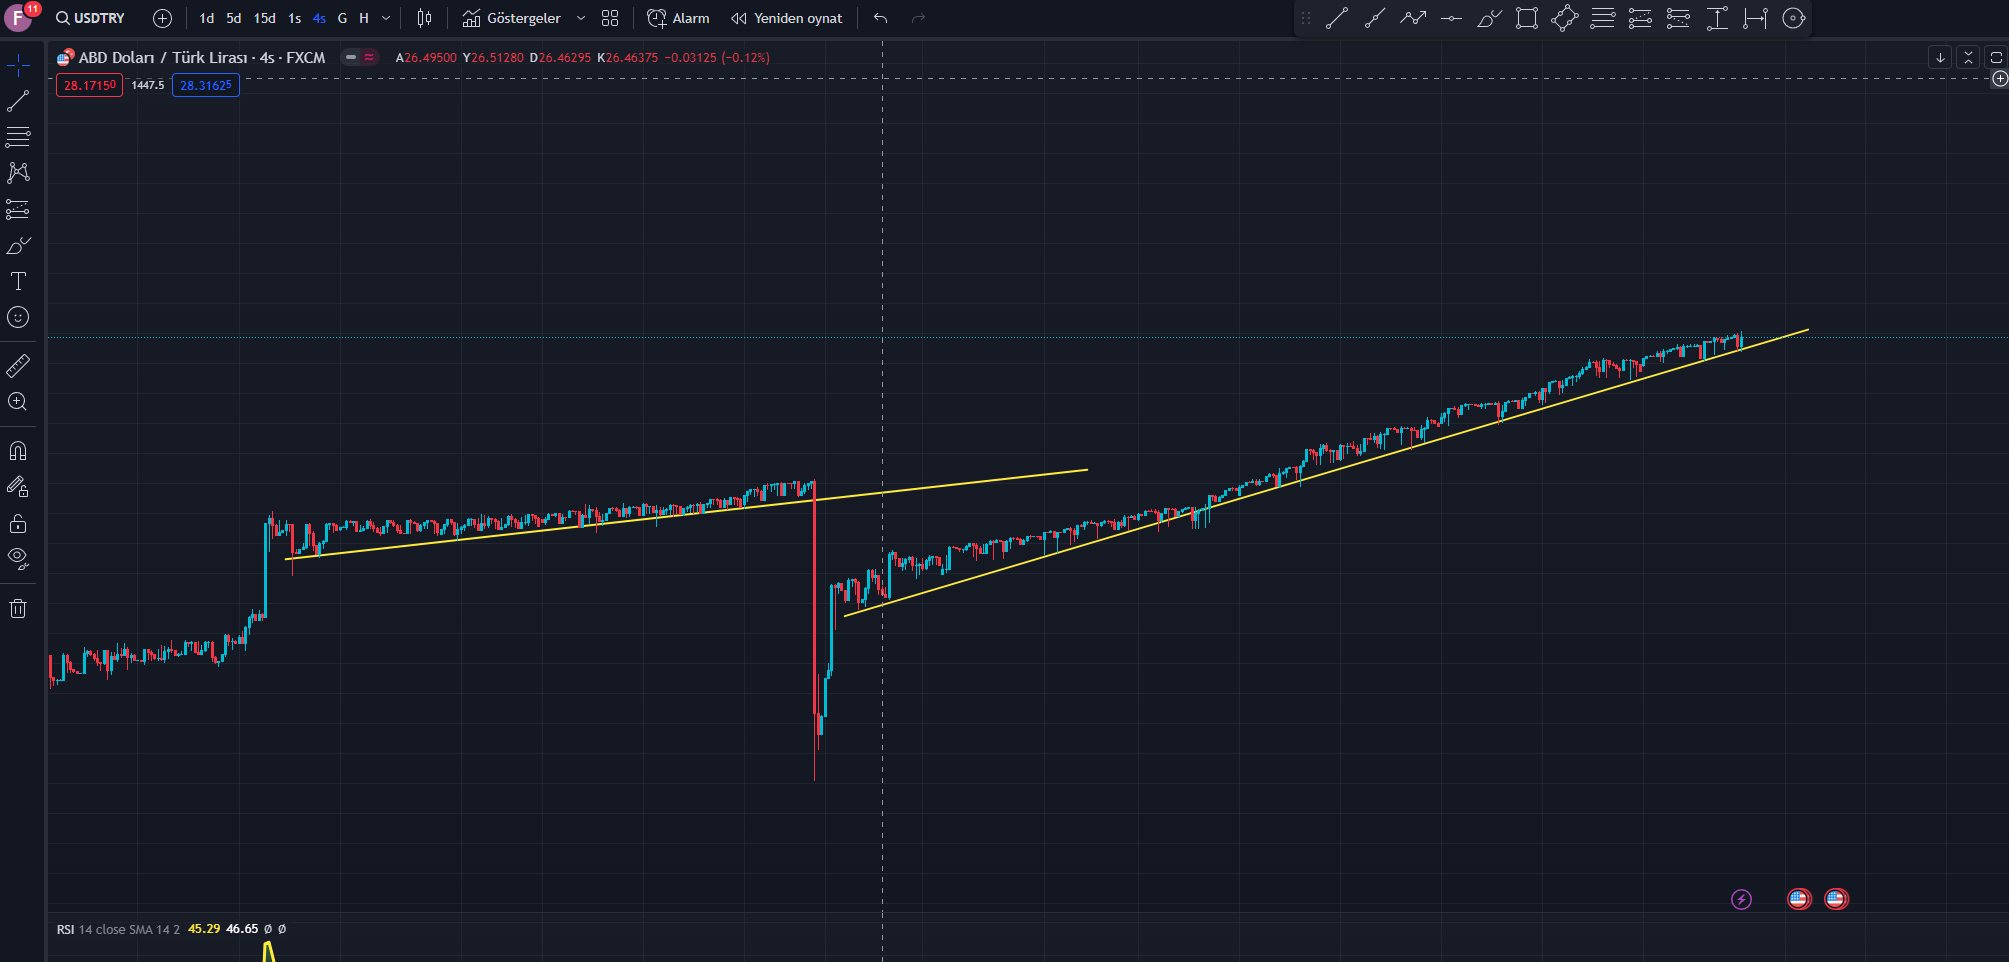The image size is (2009, 962).
Task: Move pane down with arrow button
Action: coord(1940,57)
